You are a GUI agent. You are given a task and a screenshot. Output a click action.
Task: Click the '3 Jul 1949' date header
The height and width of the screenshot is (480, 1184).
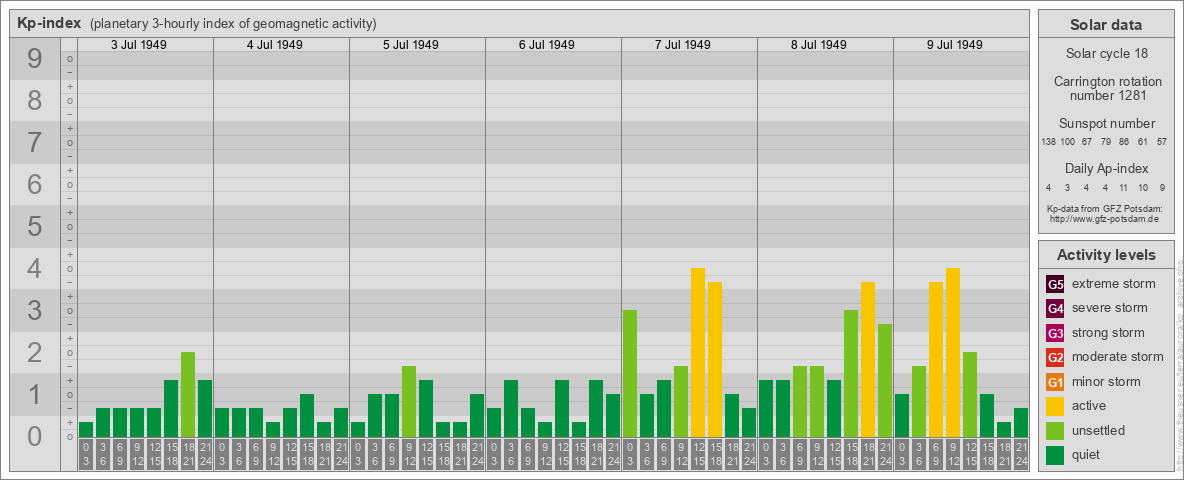click(x=139, y=45)
